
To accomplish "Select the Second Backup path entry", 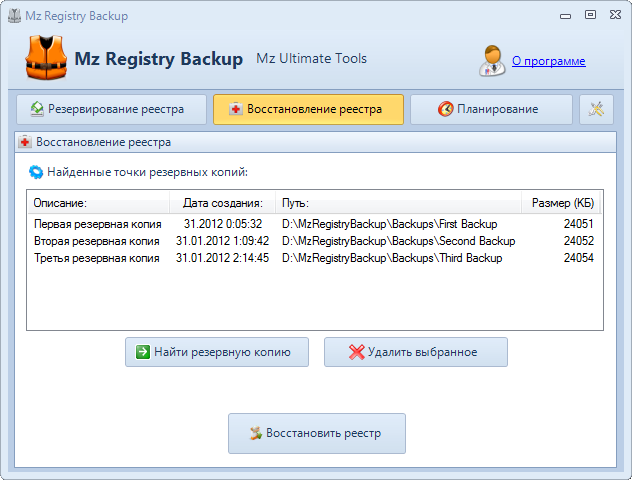I will click(399, 241).
